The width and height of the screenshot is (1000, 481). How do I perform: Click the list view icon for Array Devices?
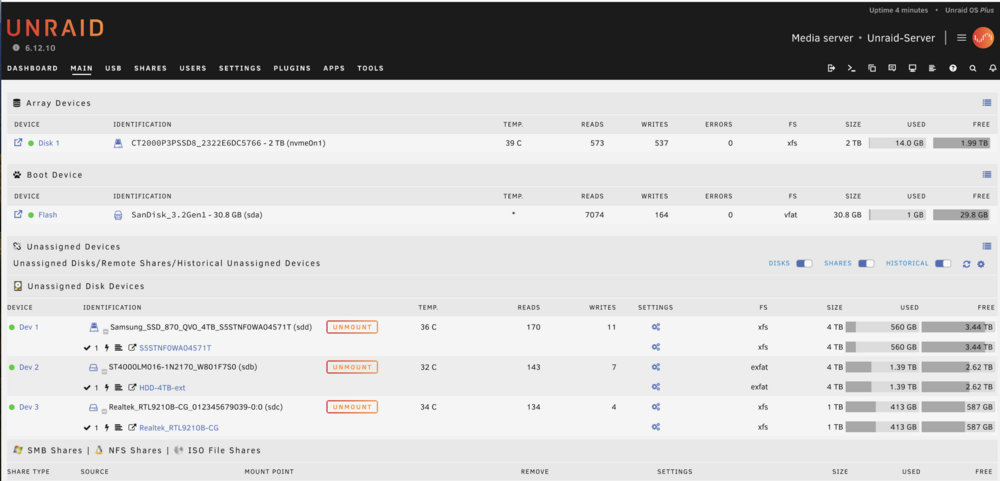tap(987, 103)
